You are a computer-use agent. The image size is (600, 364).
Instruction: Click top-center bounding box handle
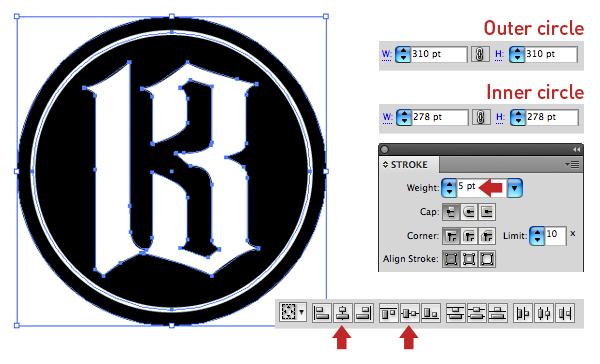coord(172,16)
